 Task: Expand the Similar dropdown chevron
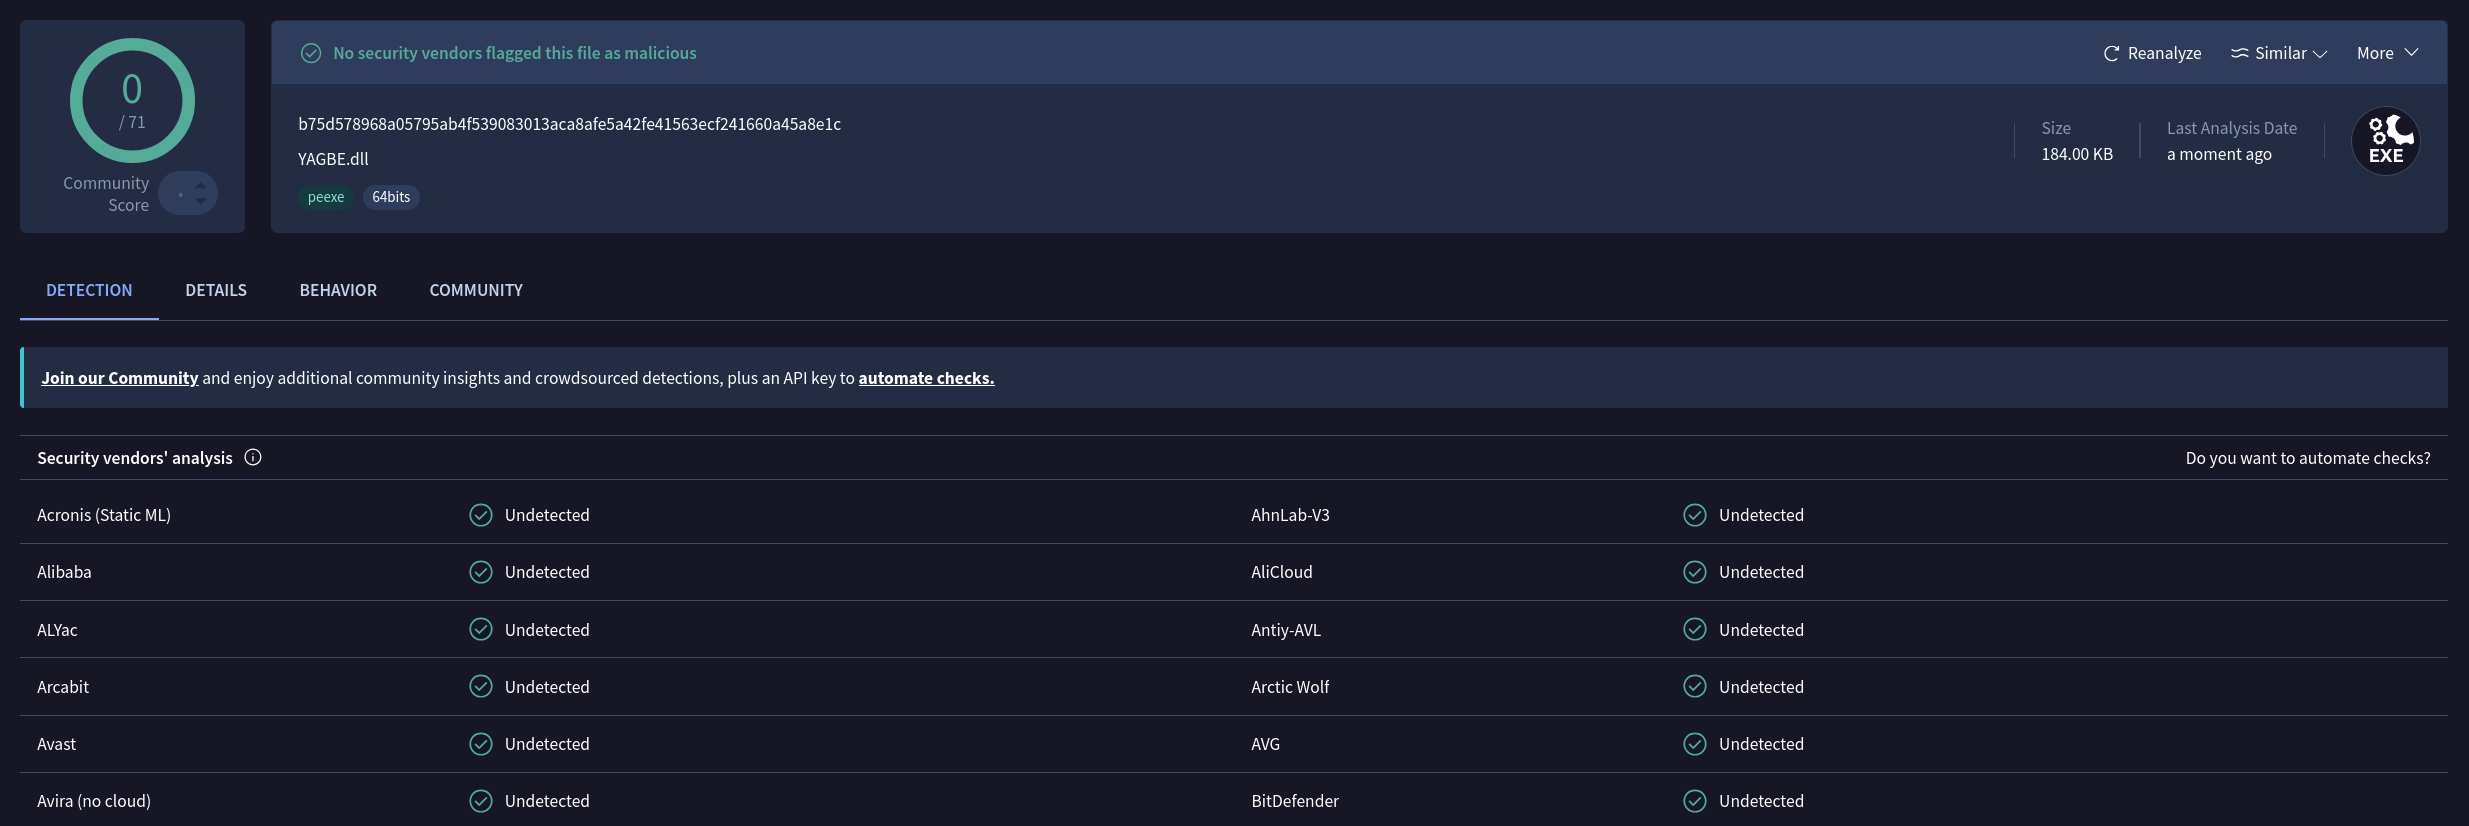pos(2321,54)
